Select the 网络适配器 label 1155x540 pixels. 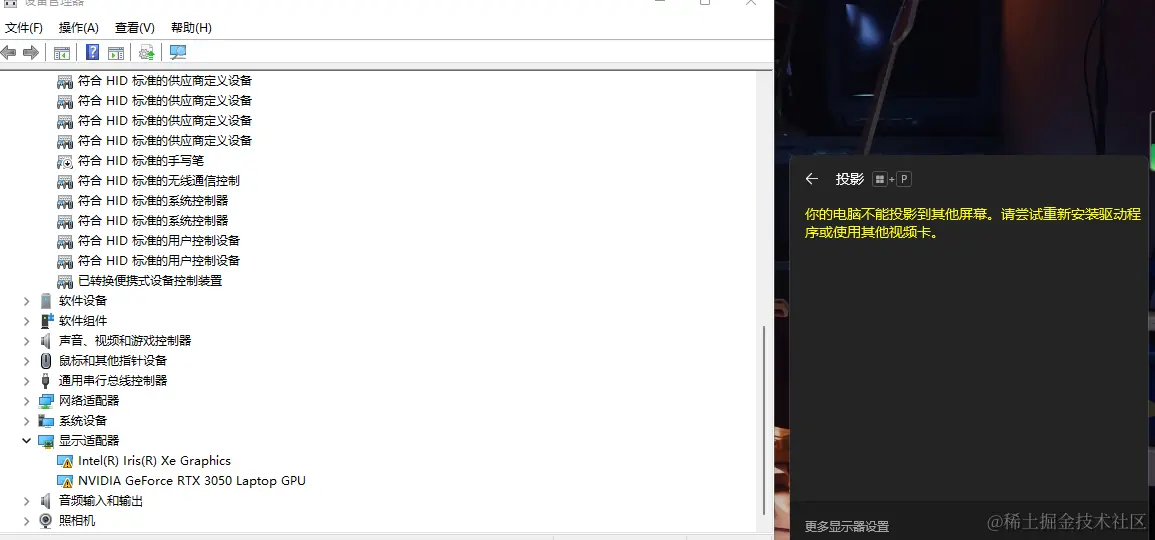pyautogui.click(x=88, y=400)
